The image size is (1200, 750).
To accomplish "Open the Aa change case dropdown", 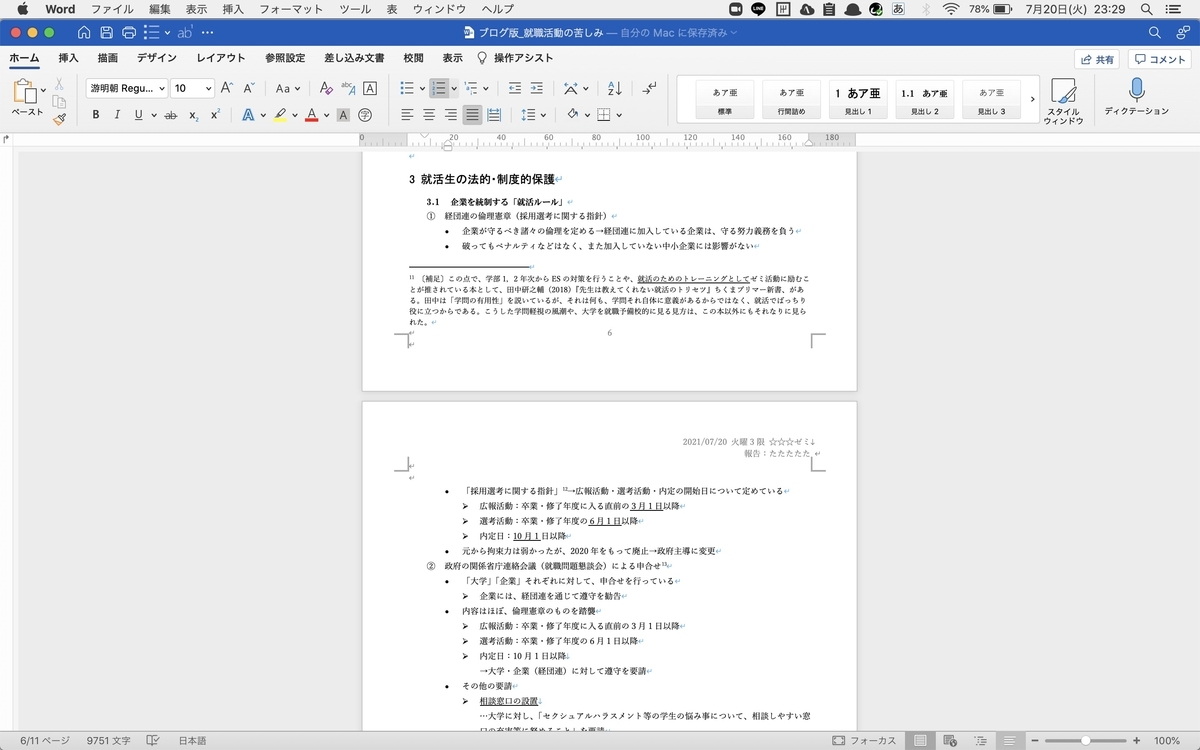I will (x=287, y=89).
